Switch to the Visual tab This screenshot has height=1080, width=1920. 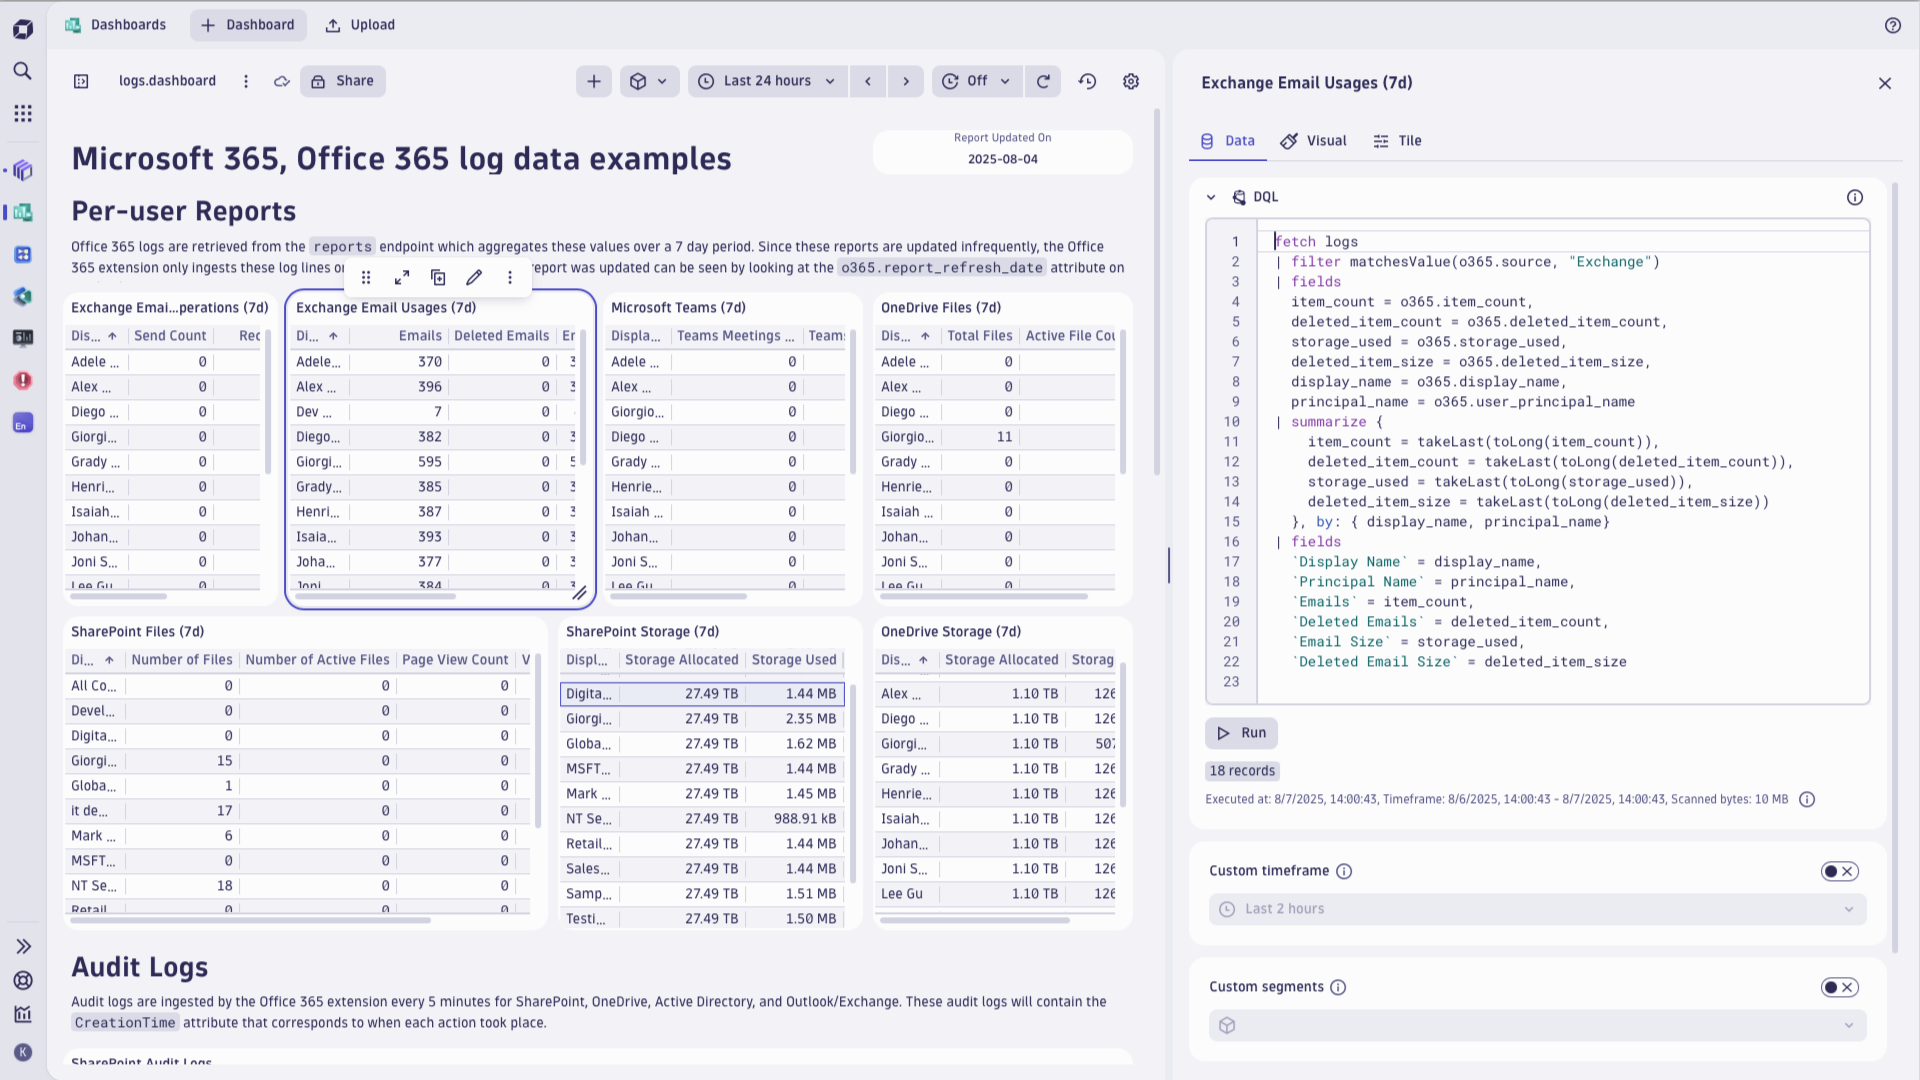point(1313,140)
